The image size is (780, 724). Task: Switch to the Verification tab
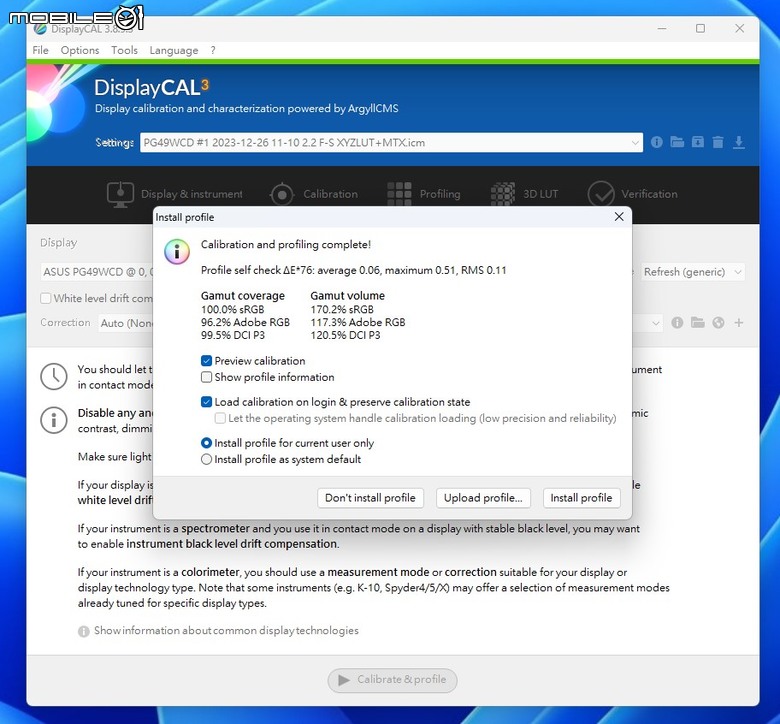click(632, 194)
